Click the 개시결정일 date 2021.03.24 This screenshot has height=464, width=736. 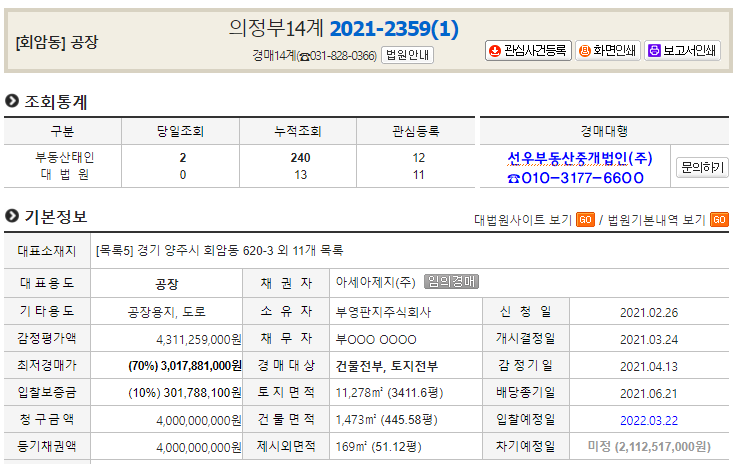pos(649,339)
